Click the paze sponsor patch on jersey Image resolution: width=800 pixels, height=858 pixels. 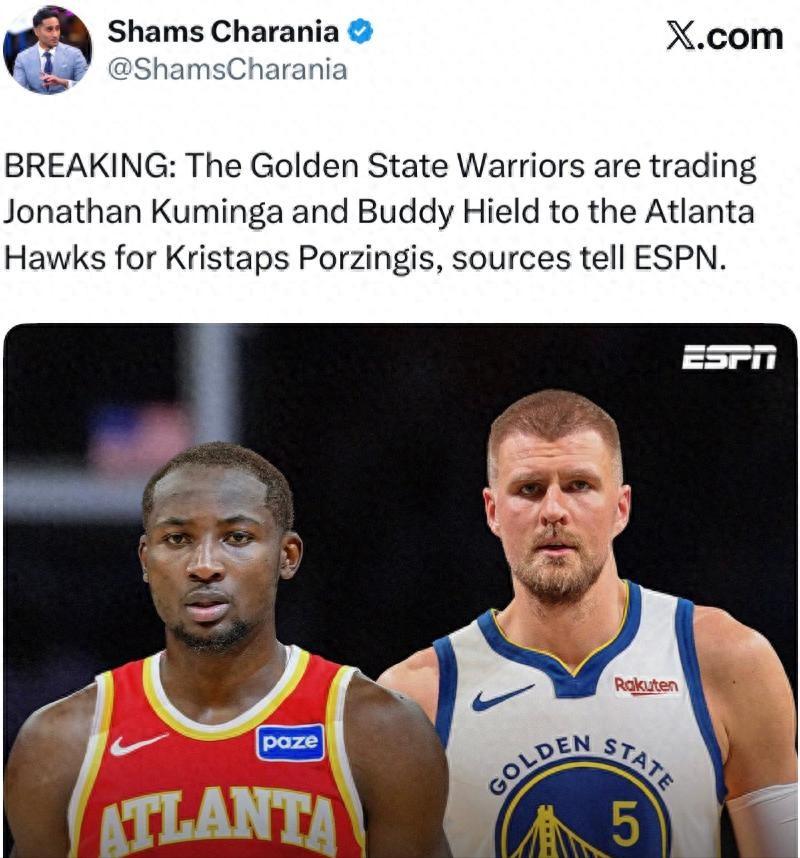[290, 743]
